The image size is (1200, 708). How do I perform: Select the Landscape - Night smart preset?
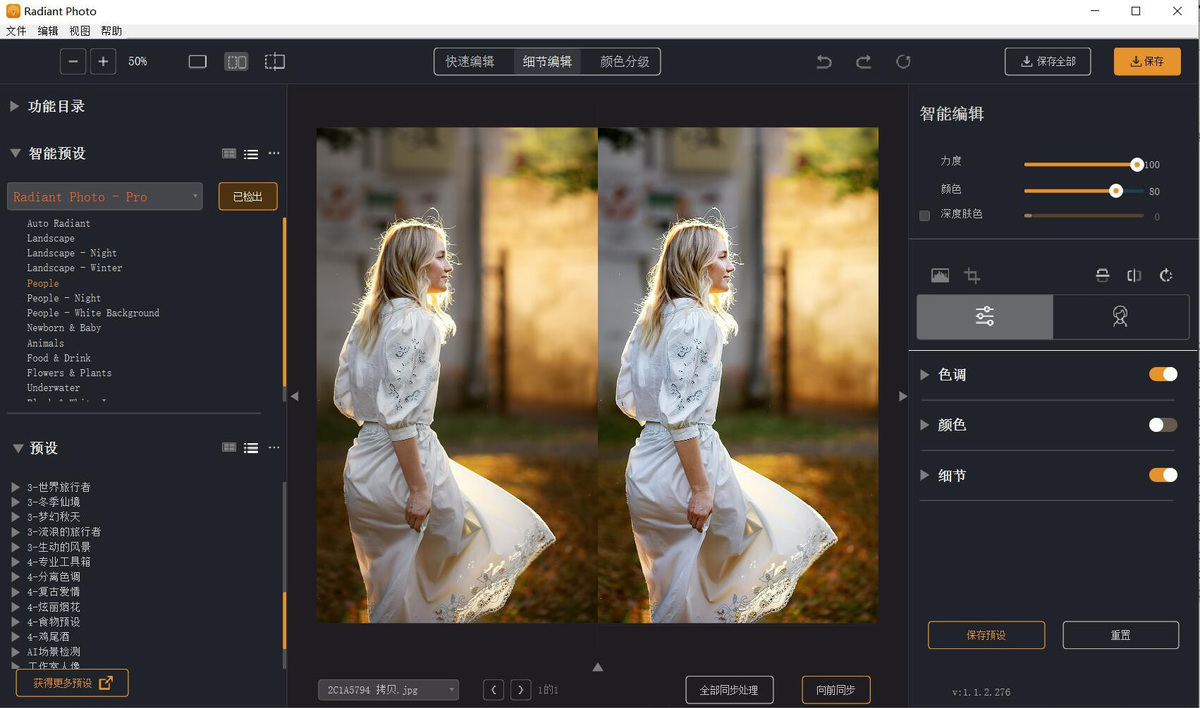click(72, 253)
